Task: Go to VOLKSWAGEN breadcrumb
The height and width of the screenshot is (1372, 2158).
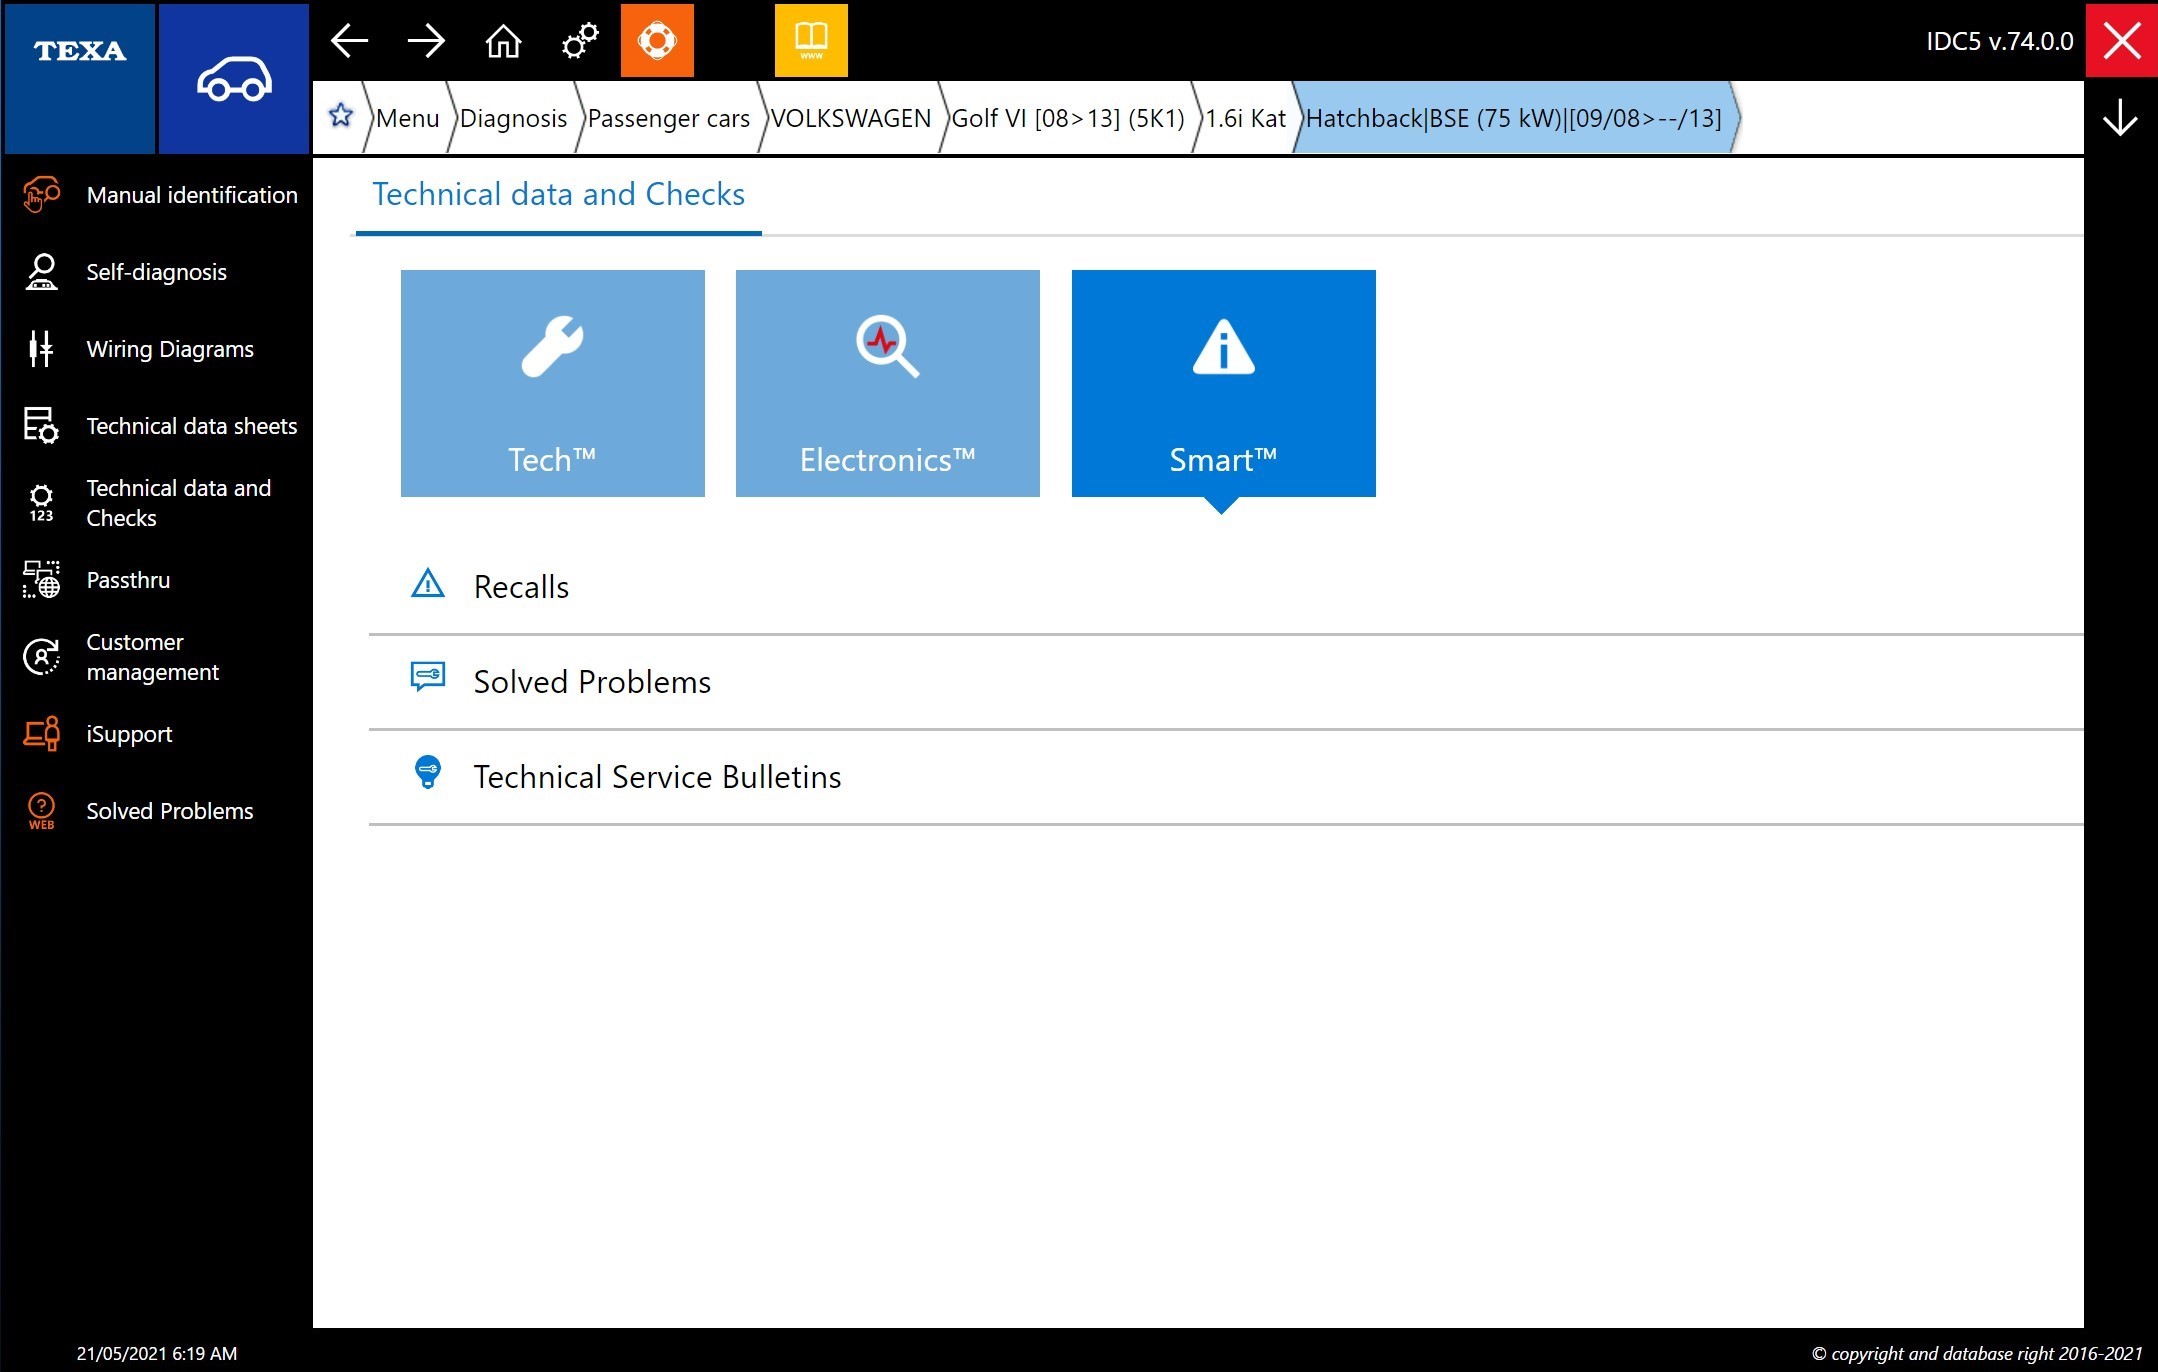Action: coord(851,118)
